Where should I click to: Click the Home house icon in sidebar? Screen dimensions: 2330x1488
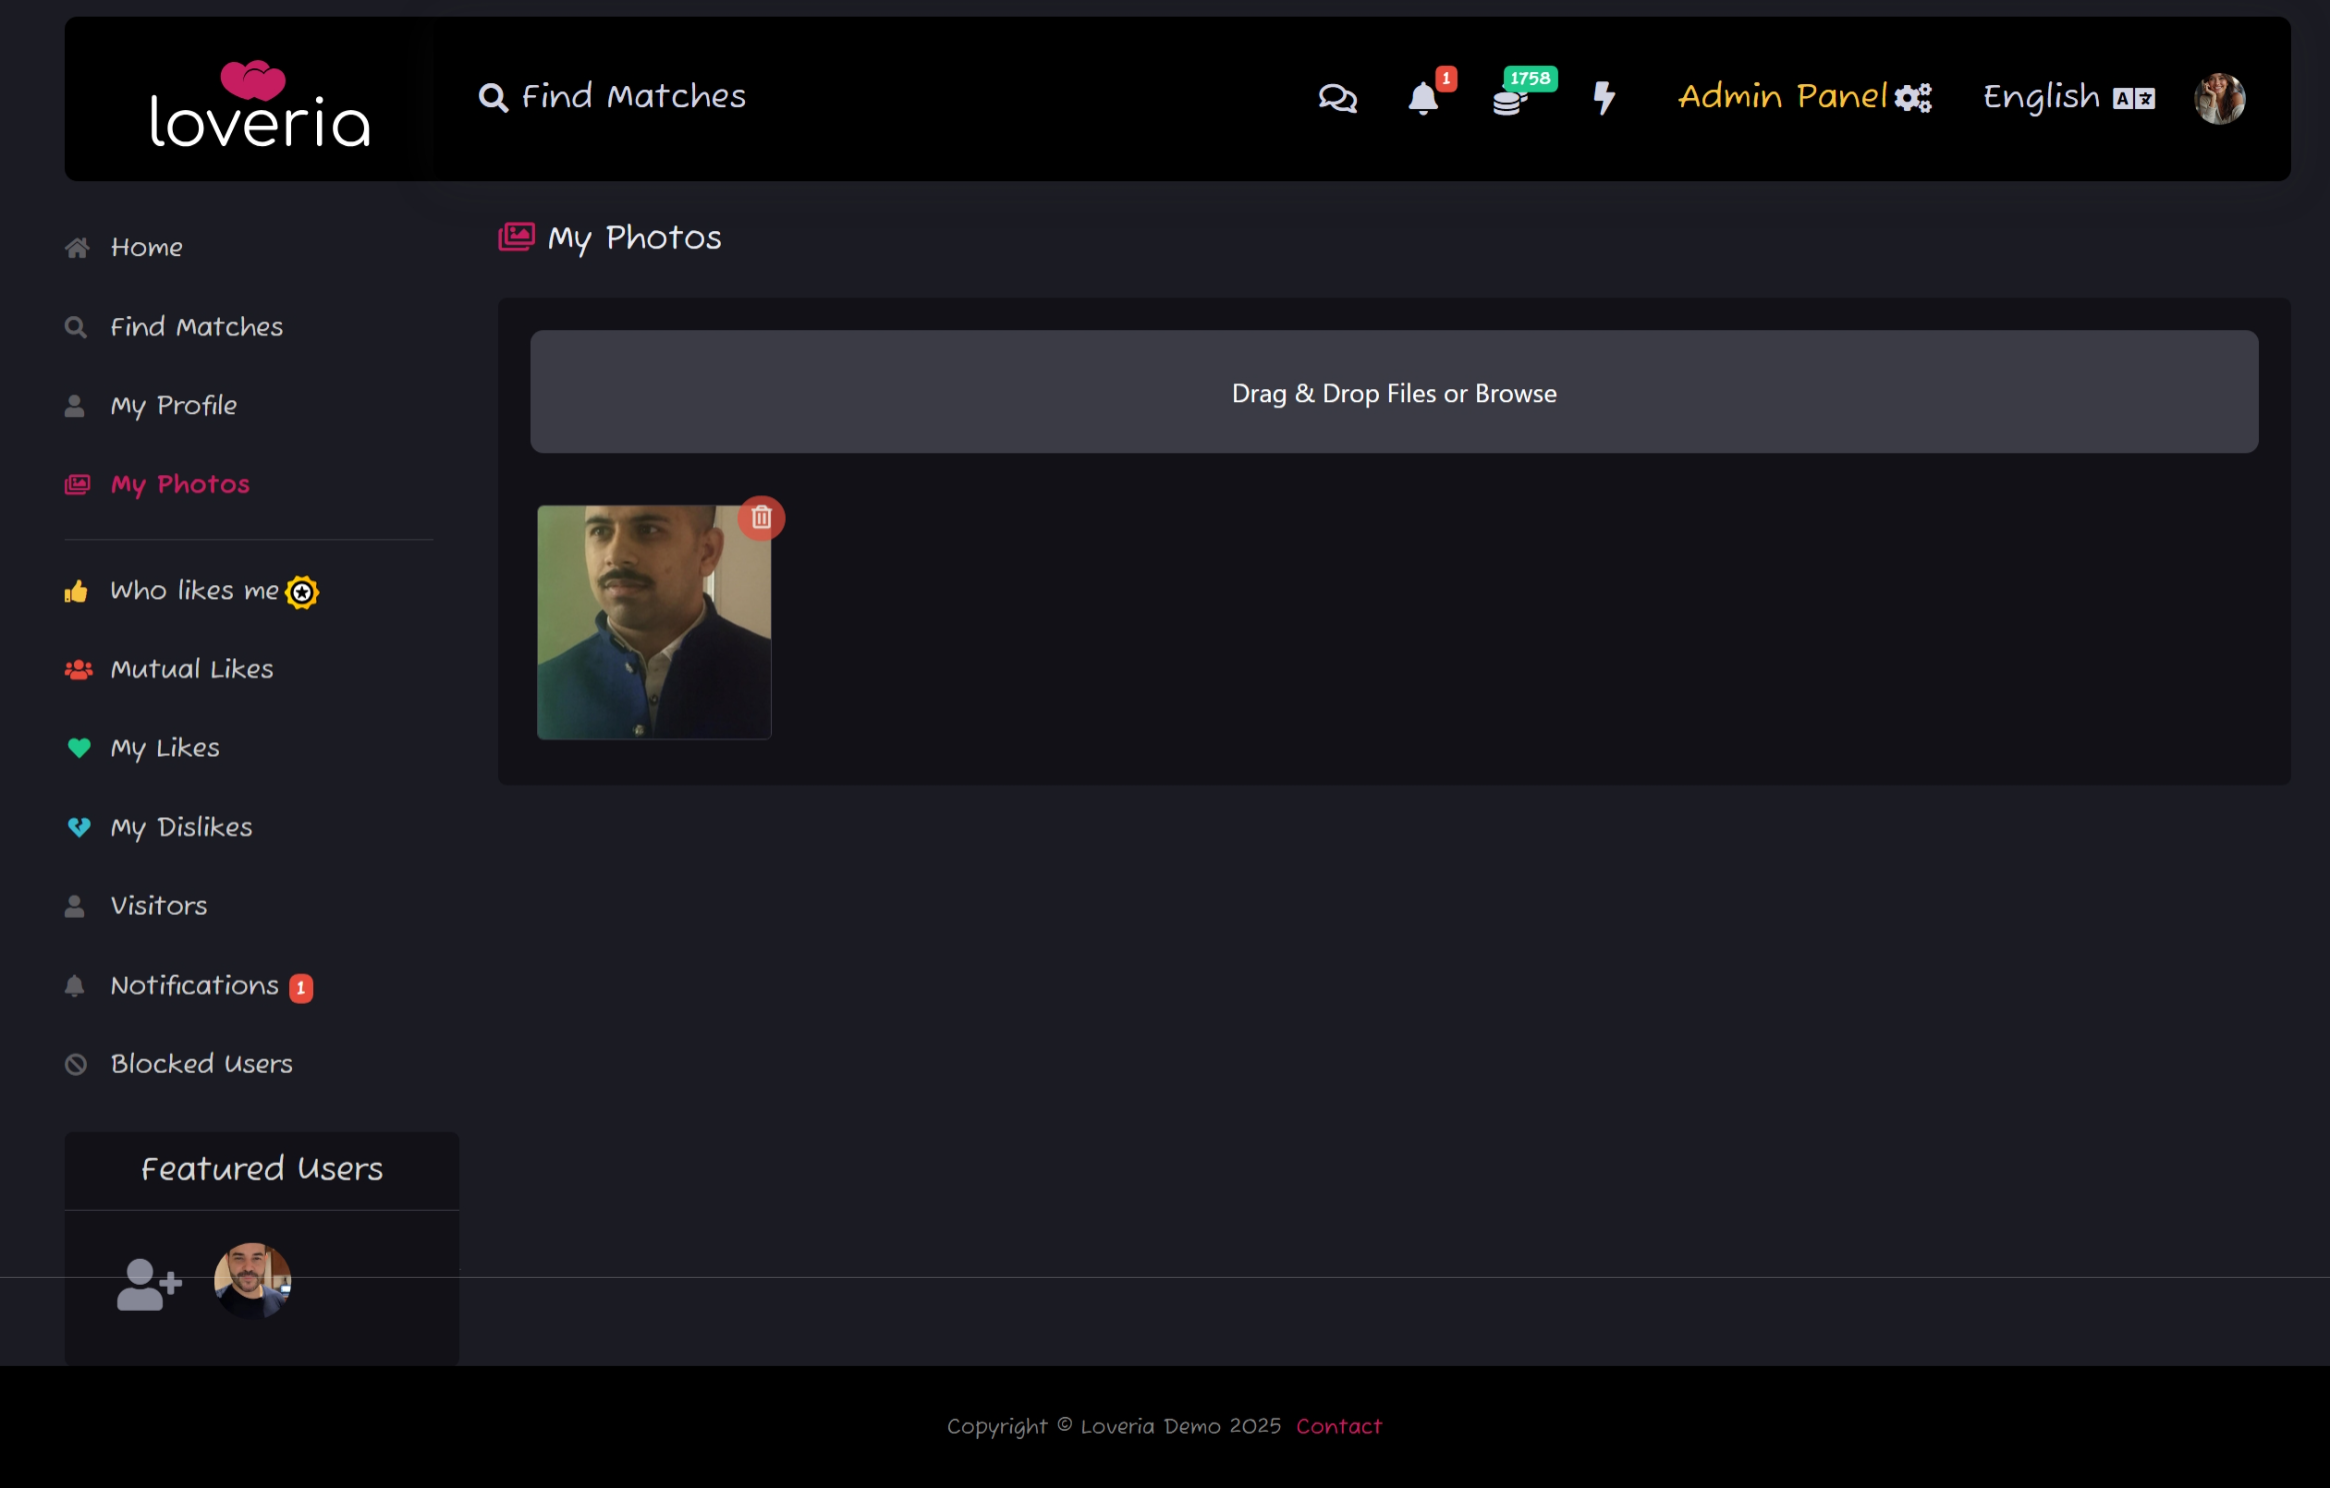77,247
